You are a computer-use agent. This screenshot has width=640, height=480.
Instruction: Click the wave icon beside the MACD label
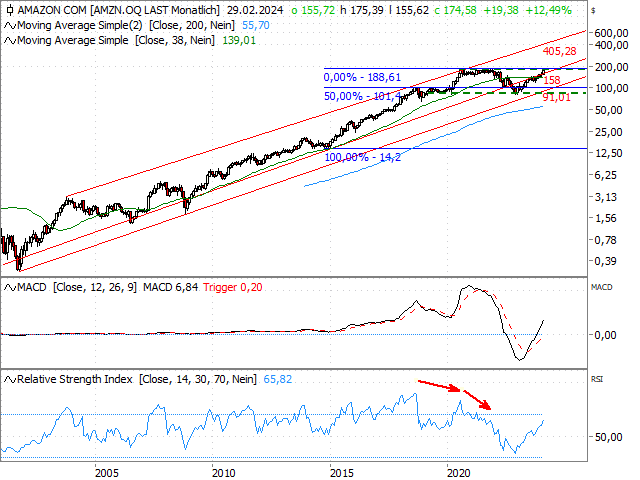[10, 288]
